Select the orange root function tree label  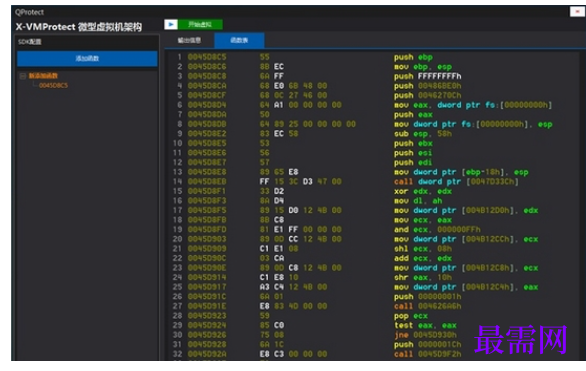pos(43,76)
